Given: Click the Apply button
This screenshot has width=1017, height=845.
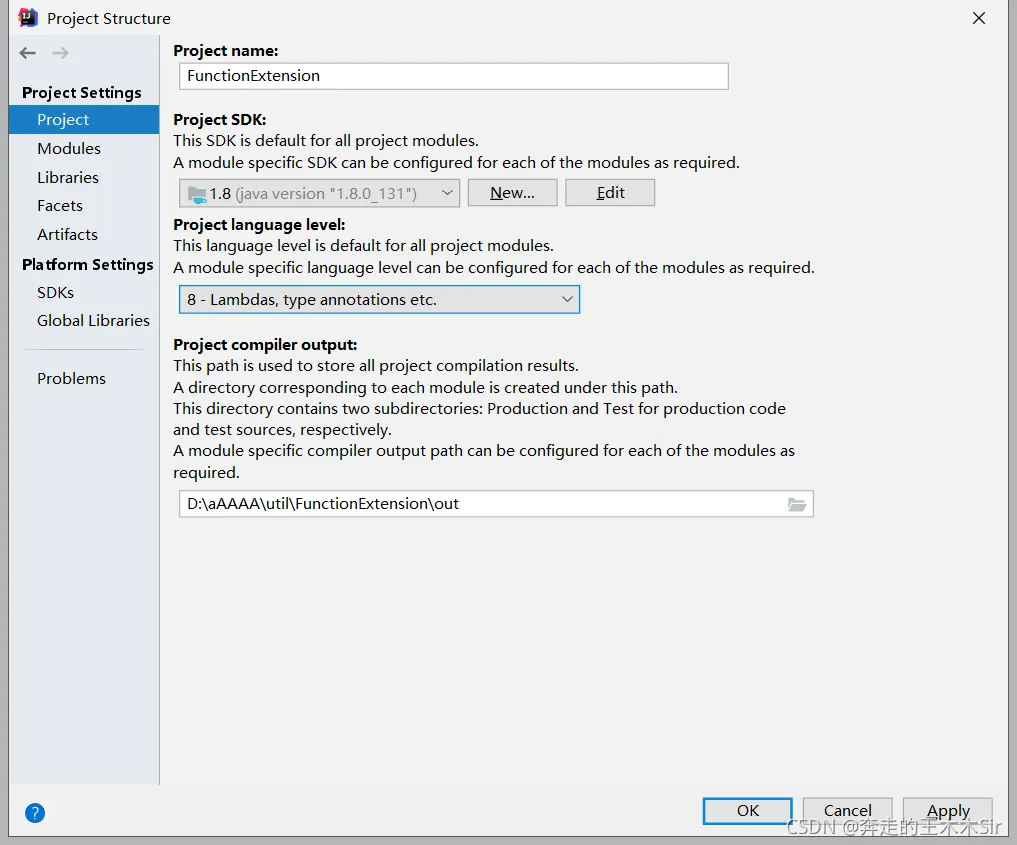Looking at the screenshot, I should [948, 811].
